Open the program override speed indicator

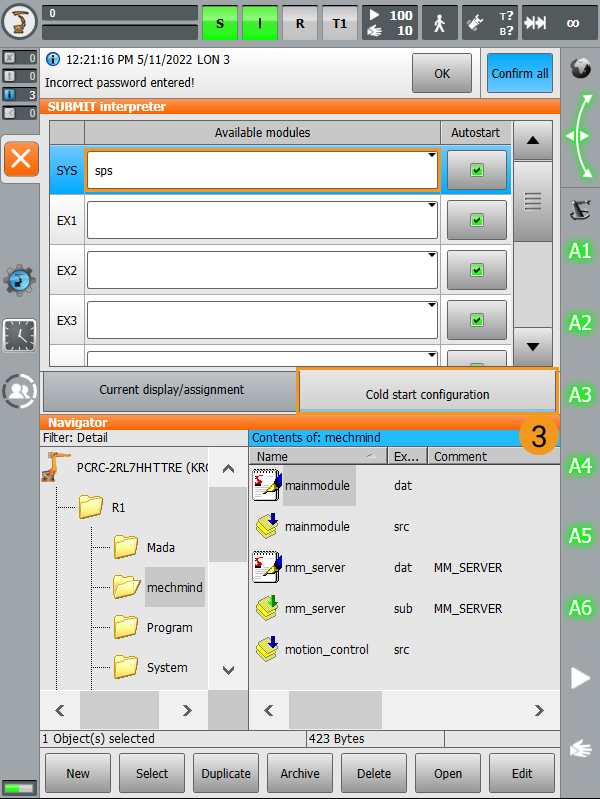(389, 22)
